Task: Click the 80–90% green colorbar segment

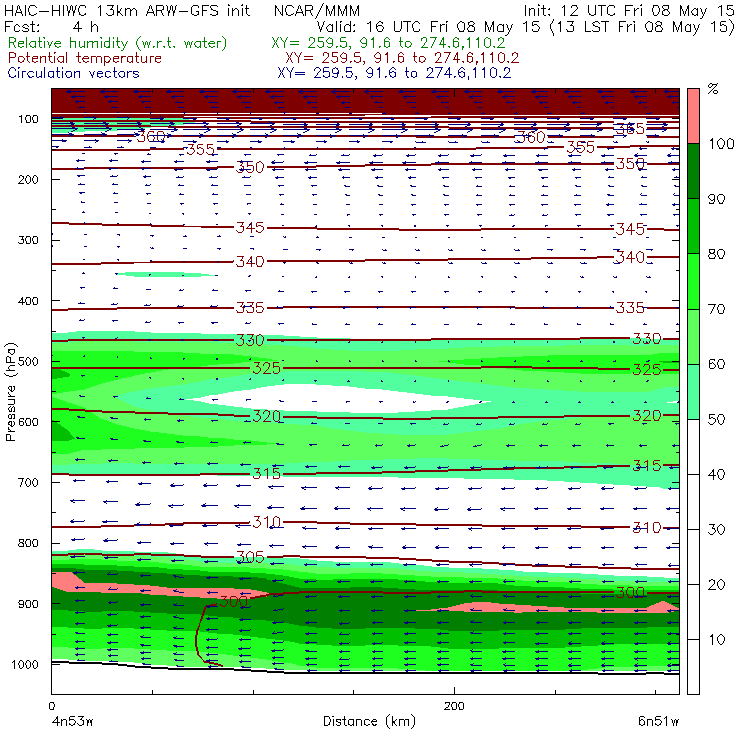Action: coord(693,226)
